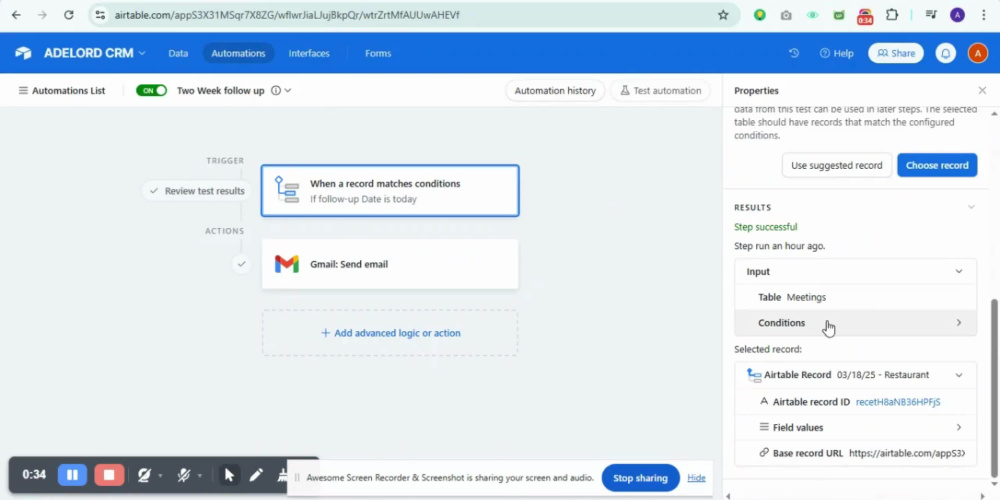Switch to the Automations tab
The width and height of the screenshot is (1000, 500).
[239, 53]
